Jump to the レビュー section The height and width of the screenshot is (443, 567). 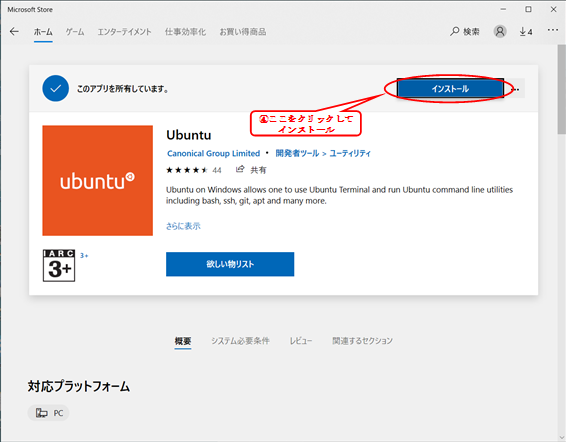[300, 341]
